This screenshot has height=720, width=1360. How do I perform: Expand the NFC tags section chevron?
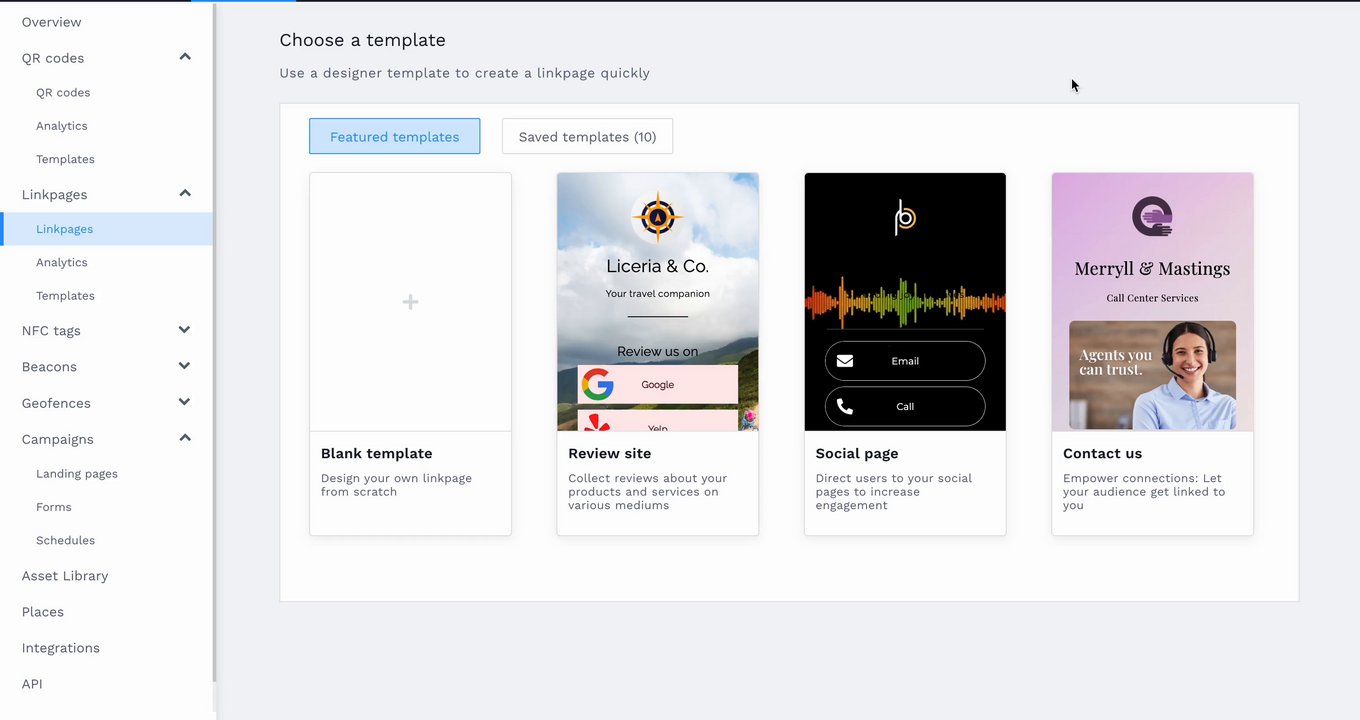click(x=185, y=330)
